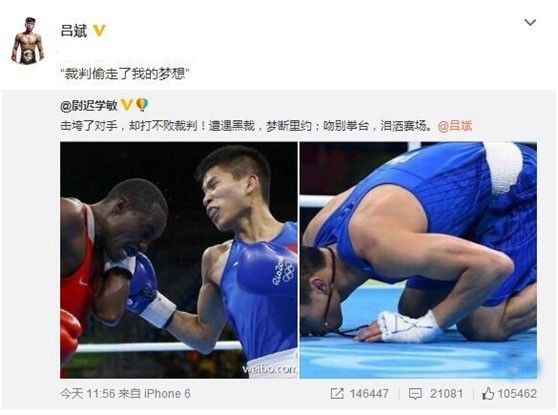Click the 105462 likes count
Image resolution: width=558 pixels, height=415 pixels.
coord(517,394)
